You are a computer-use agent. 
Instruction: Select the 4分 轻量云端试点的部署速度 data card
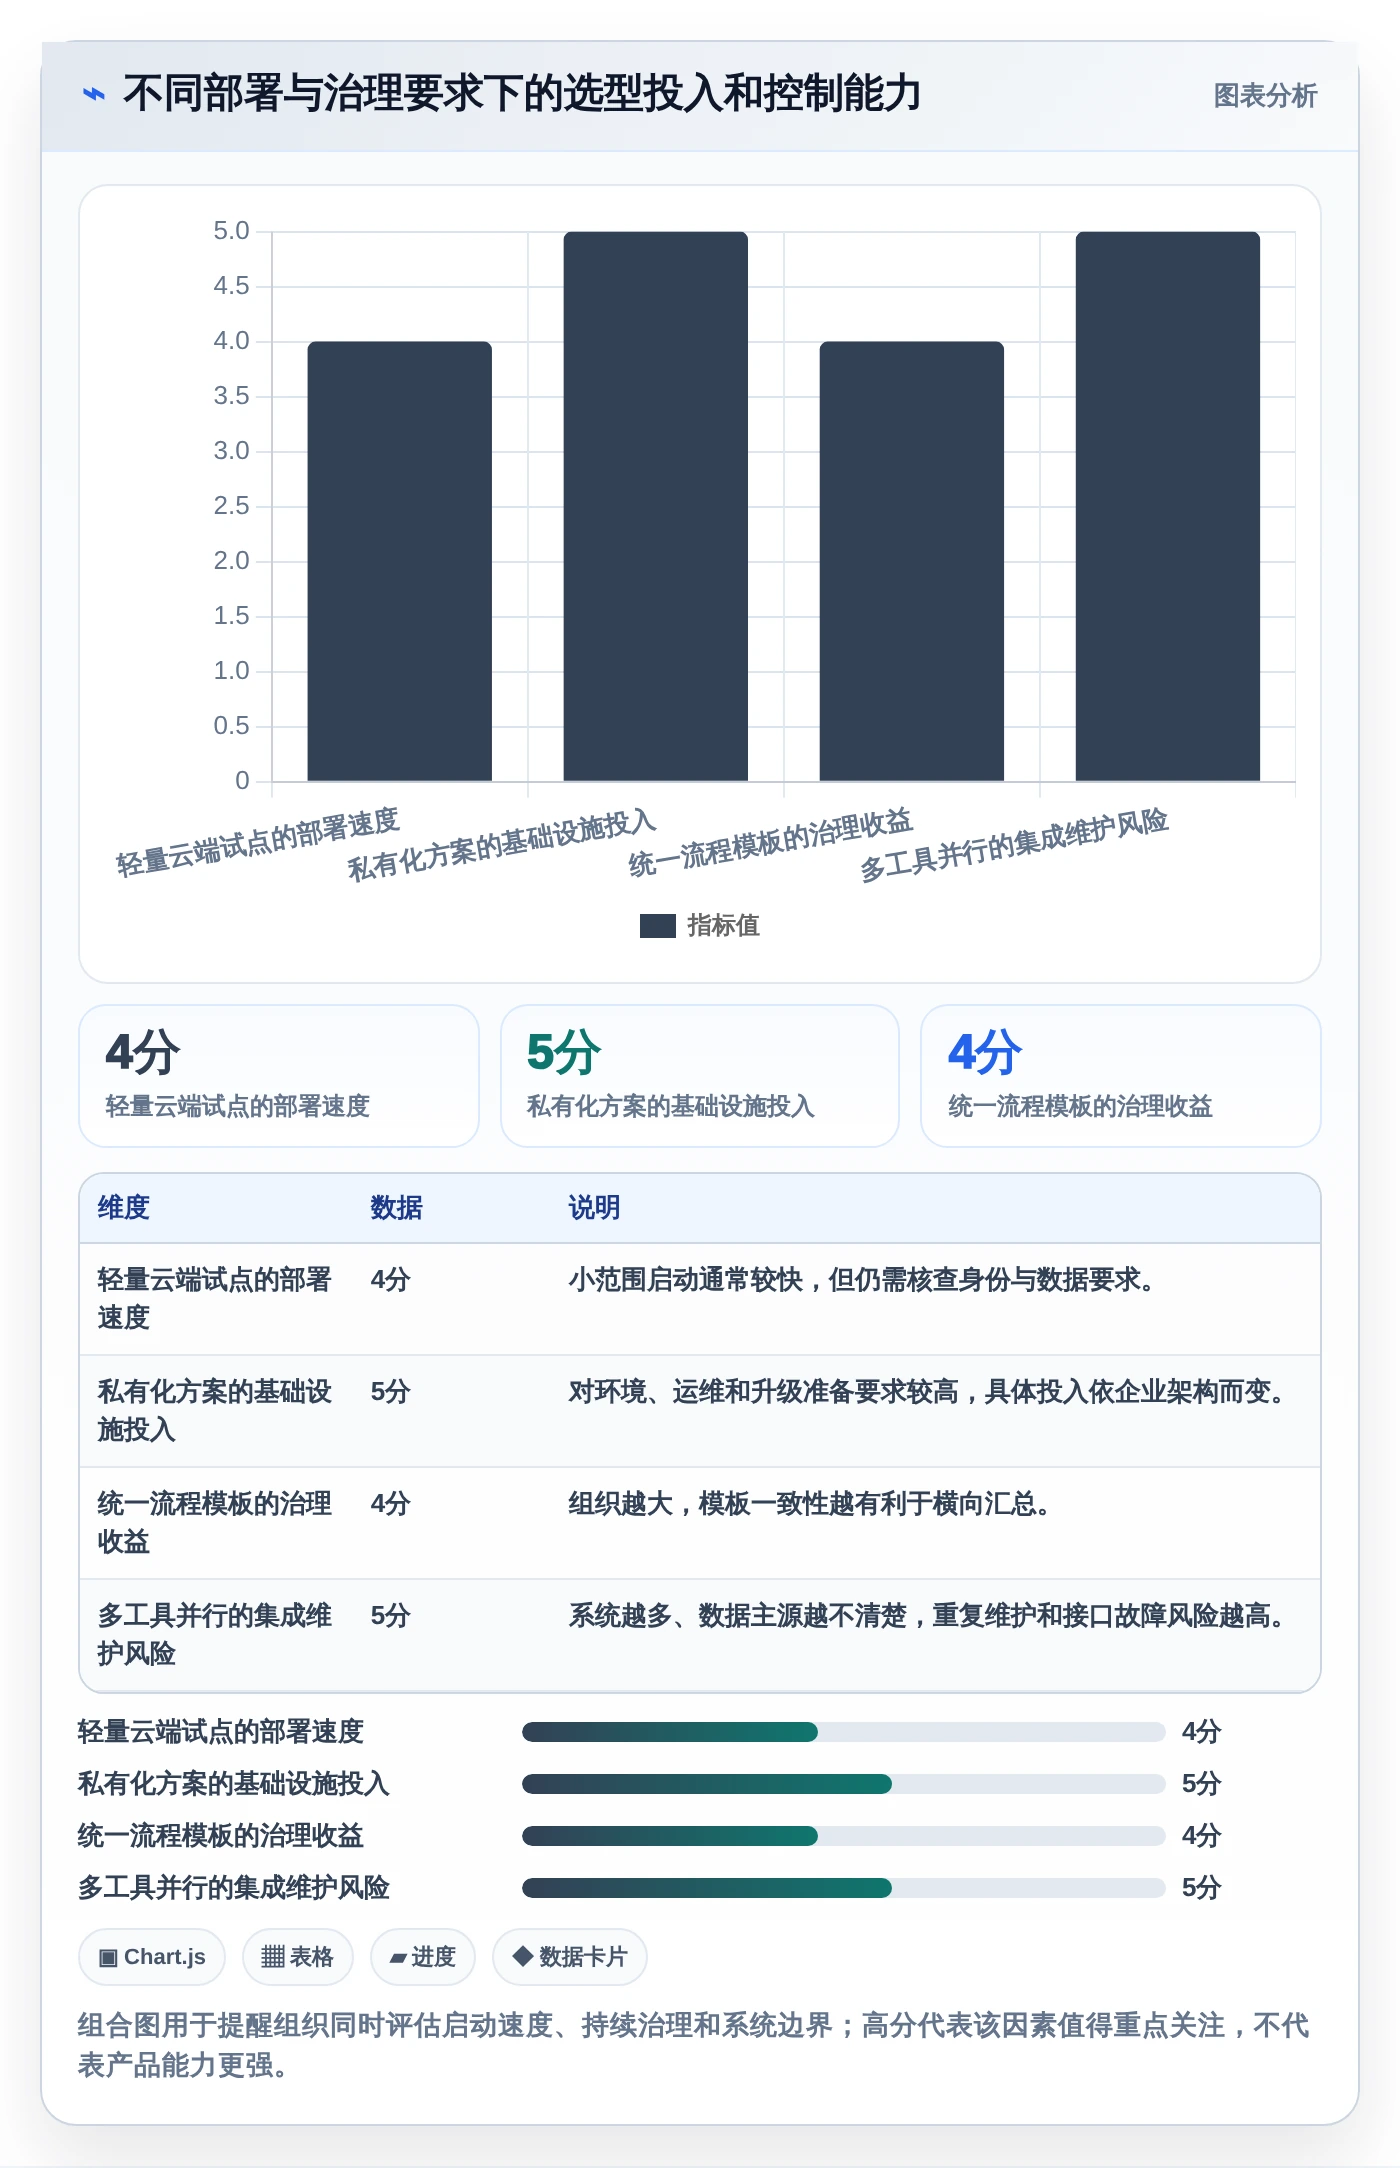pos(279,1076)
